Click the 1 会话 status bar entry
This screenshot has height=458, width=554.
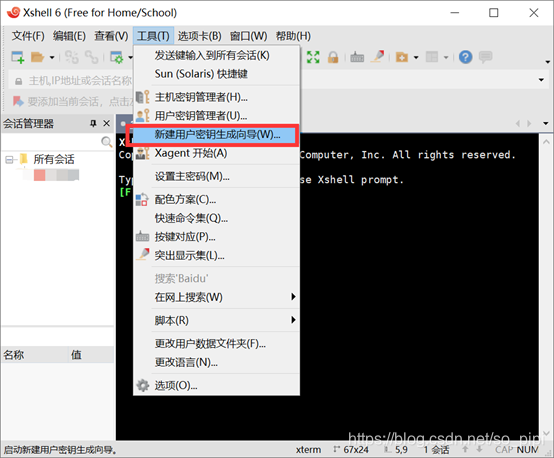click(436, 450)
